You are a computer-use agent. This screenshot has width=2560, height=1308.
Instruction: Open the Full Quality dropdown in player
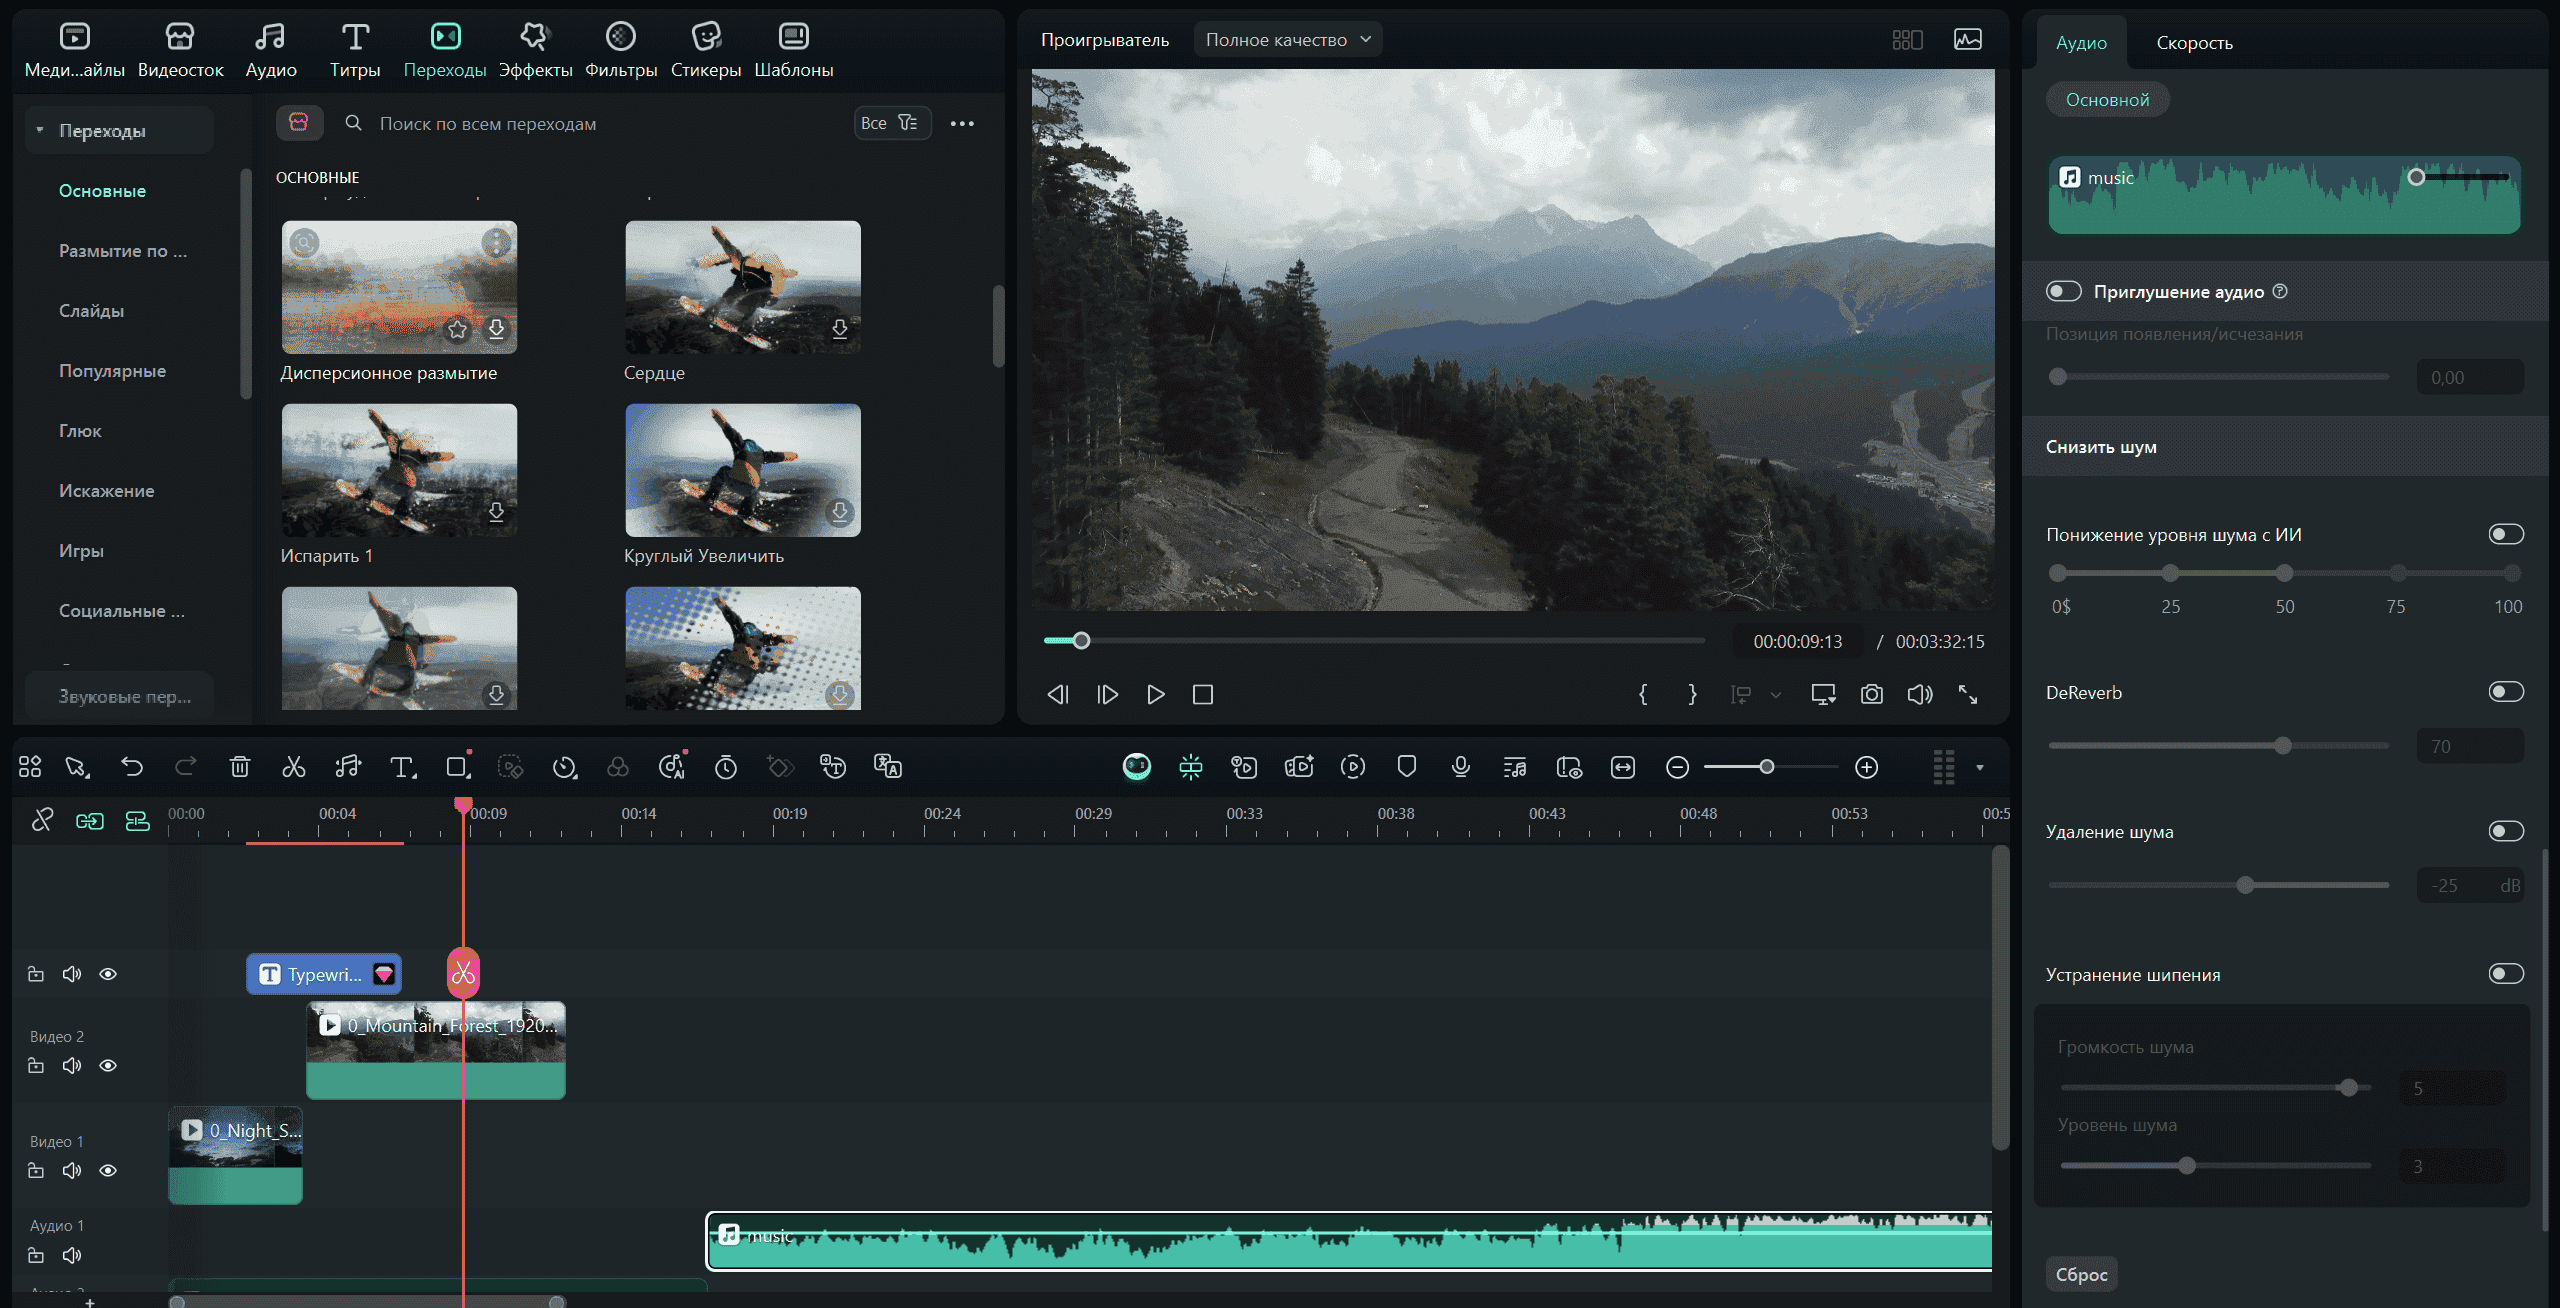pyautogui.click(x=1287, y=40)
